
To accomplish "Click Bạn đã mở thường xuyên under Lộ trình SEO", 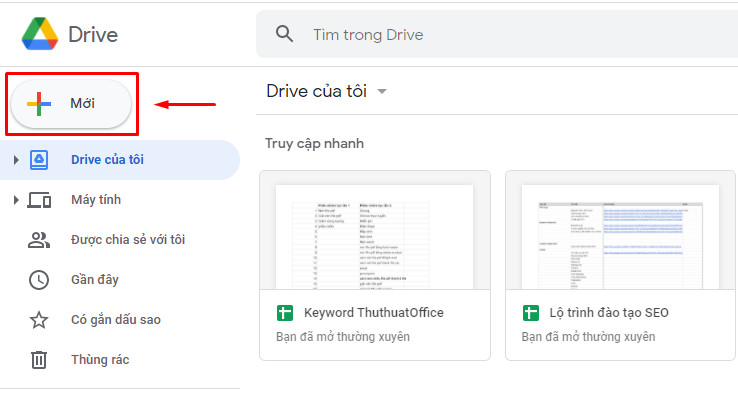I will (588, 337).
